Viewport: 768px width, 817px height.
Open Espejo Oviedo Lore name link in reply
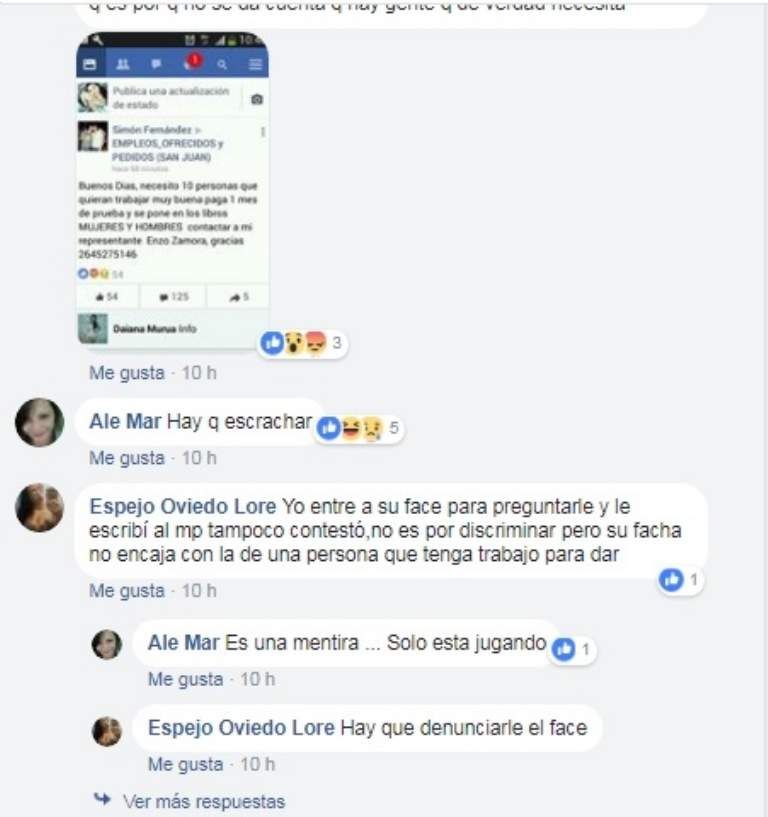241,728
